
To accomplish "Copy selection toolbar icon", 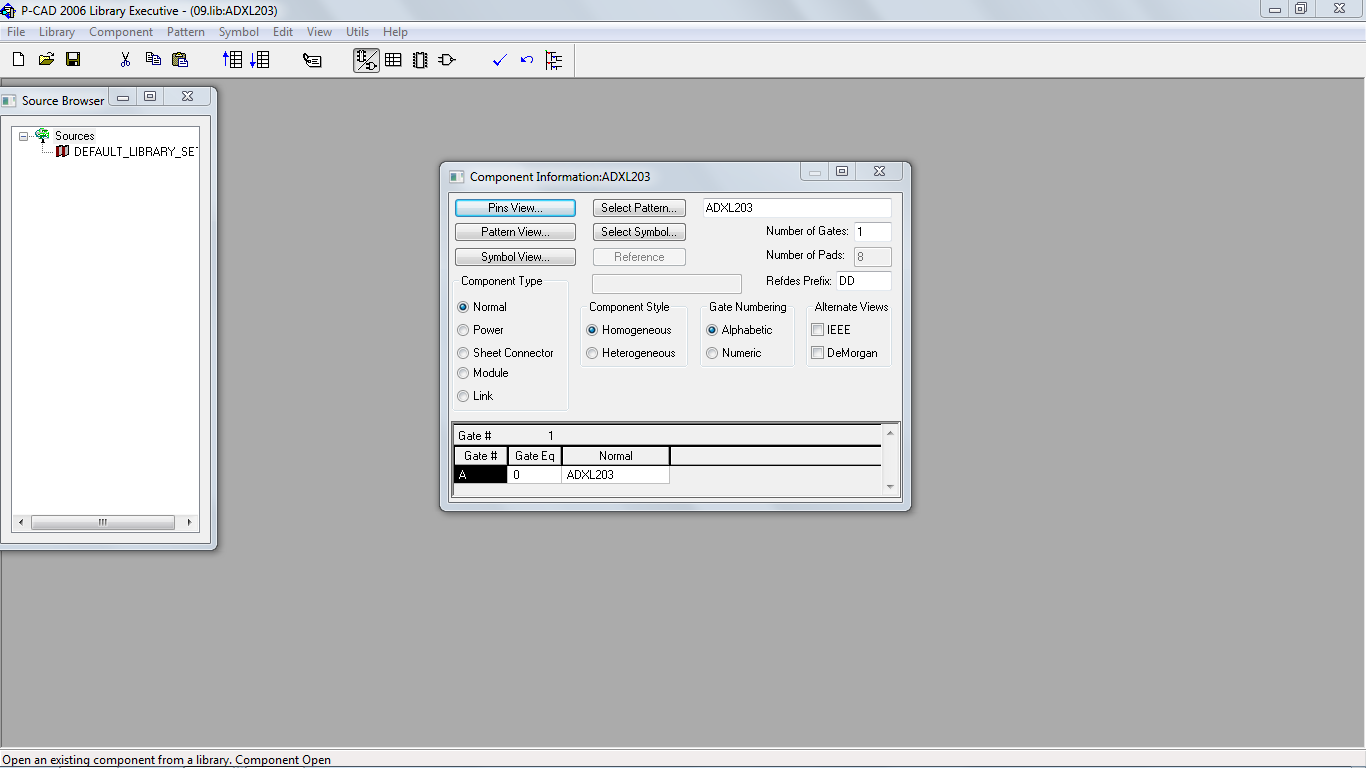I will tap(153, 60).
